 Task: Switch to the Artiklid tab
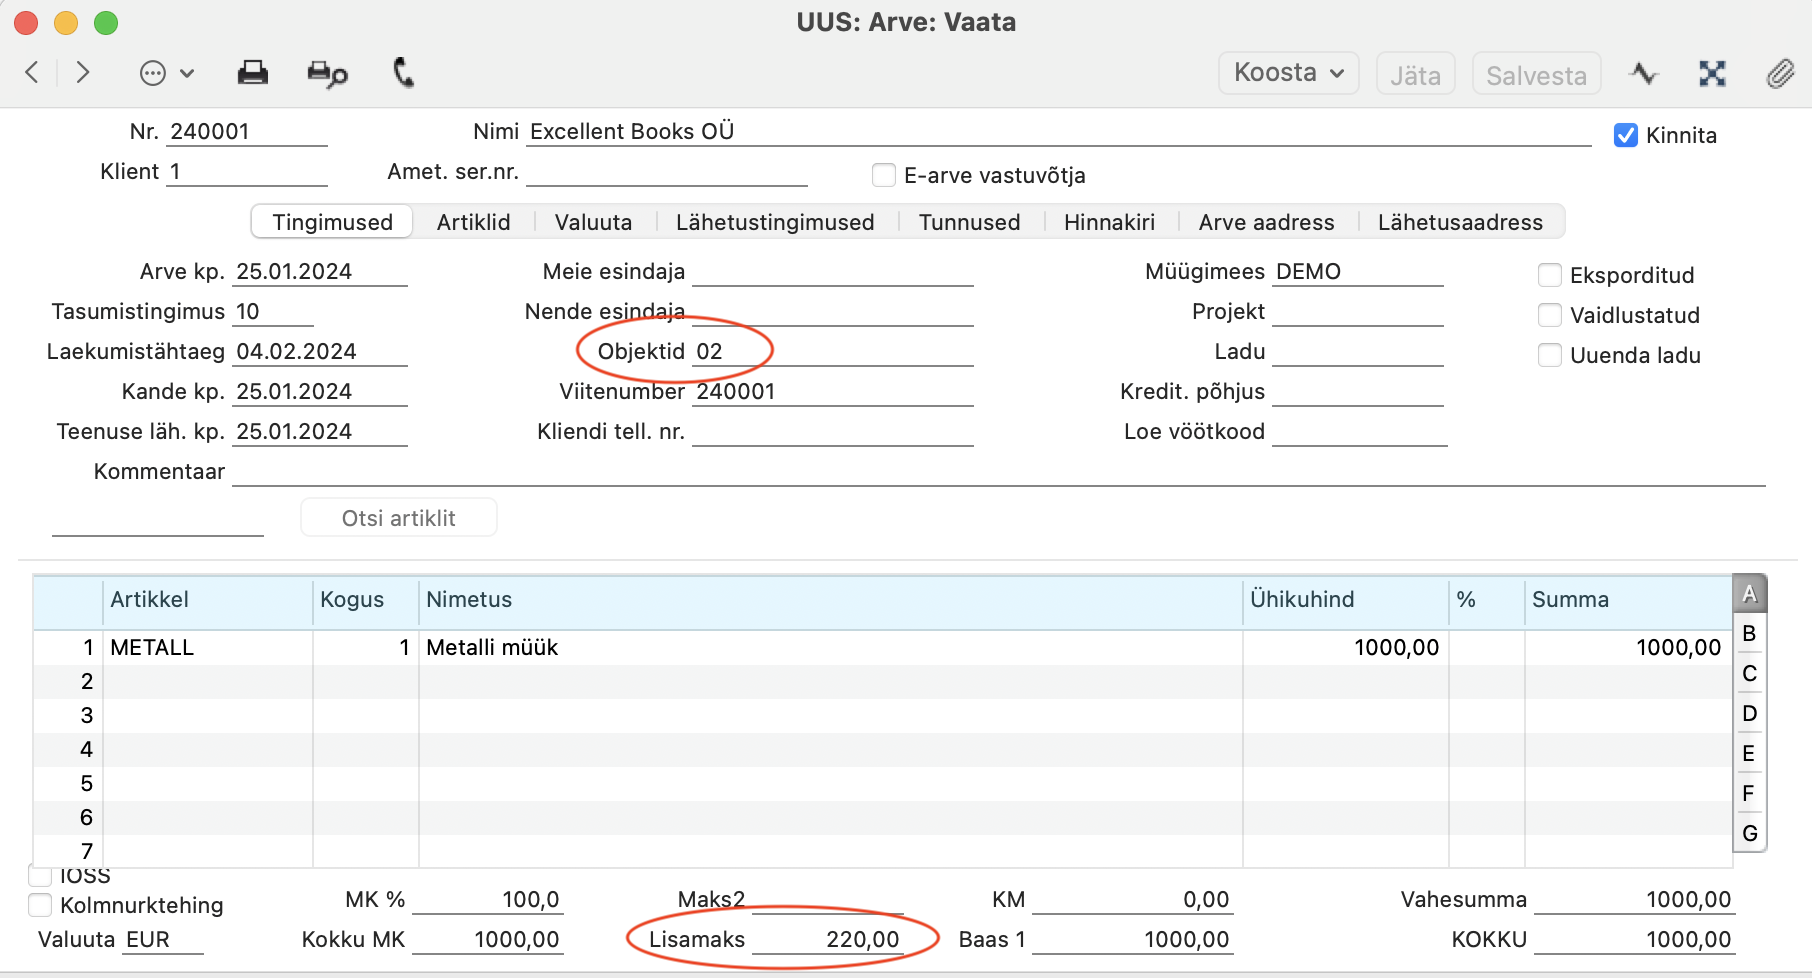tap(473, 222)
